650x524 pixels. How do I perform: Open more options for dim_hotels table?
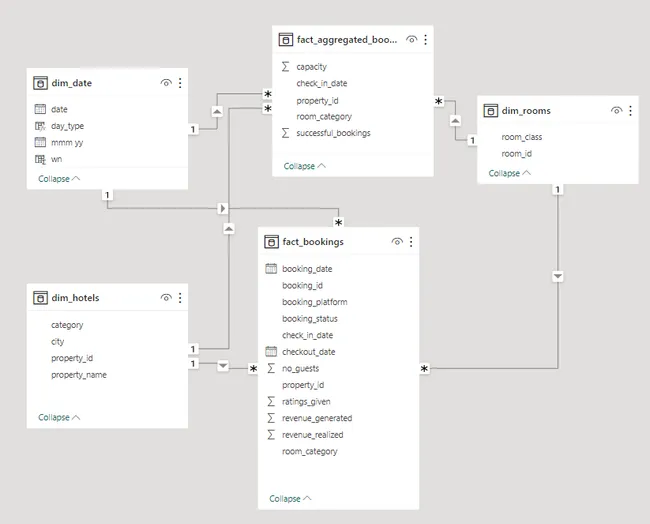pyautogui.click(x=180, y=298)
